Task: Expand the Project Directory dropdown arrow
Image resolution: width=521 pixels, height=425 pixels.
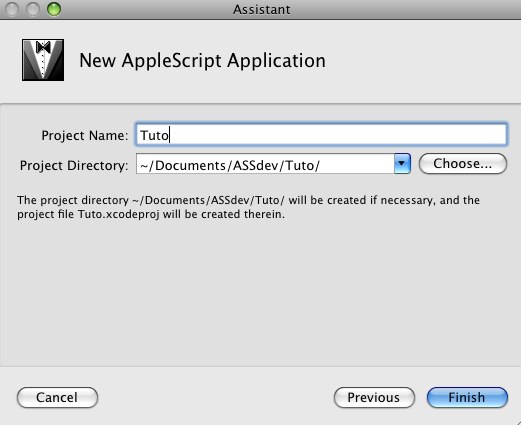Action: point(402,164)
